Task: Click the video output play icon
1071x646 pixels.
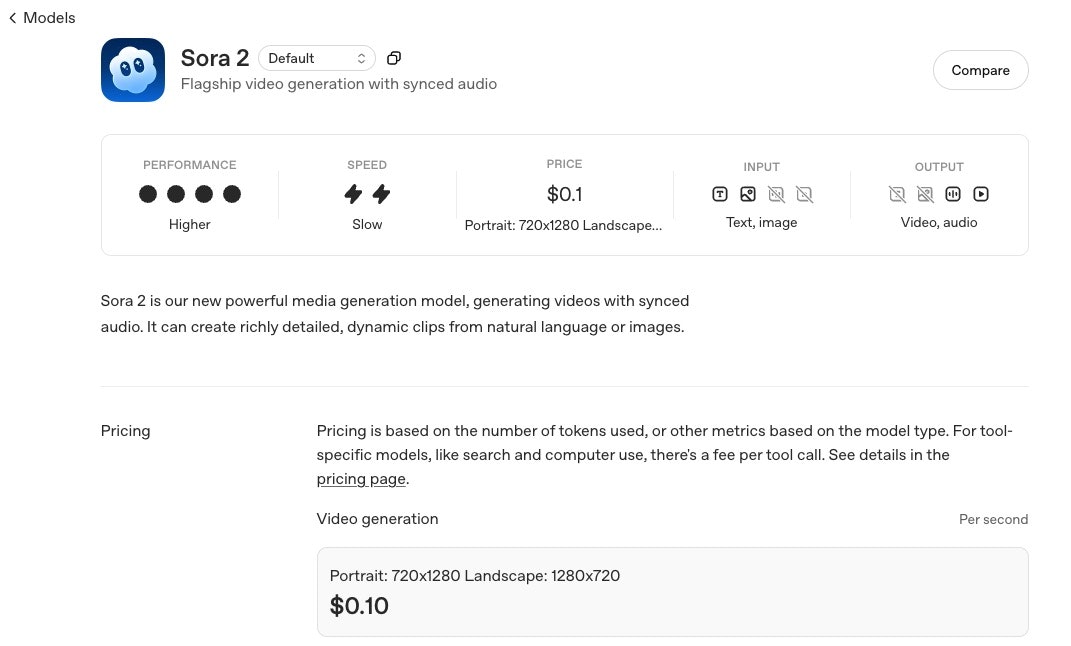Action: point(981,194)
